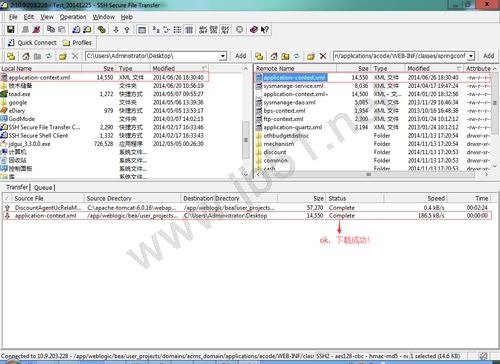The height and width of the screenshot is (364, 500).
Task: Open a New File Transfer Window icon
Action: (x=87, y=29)
